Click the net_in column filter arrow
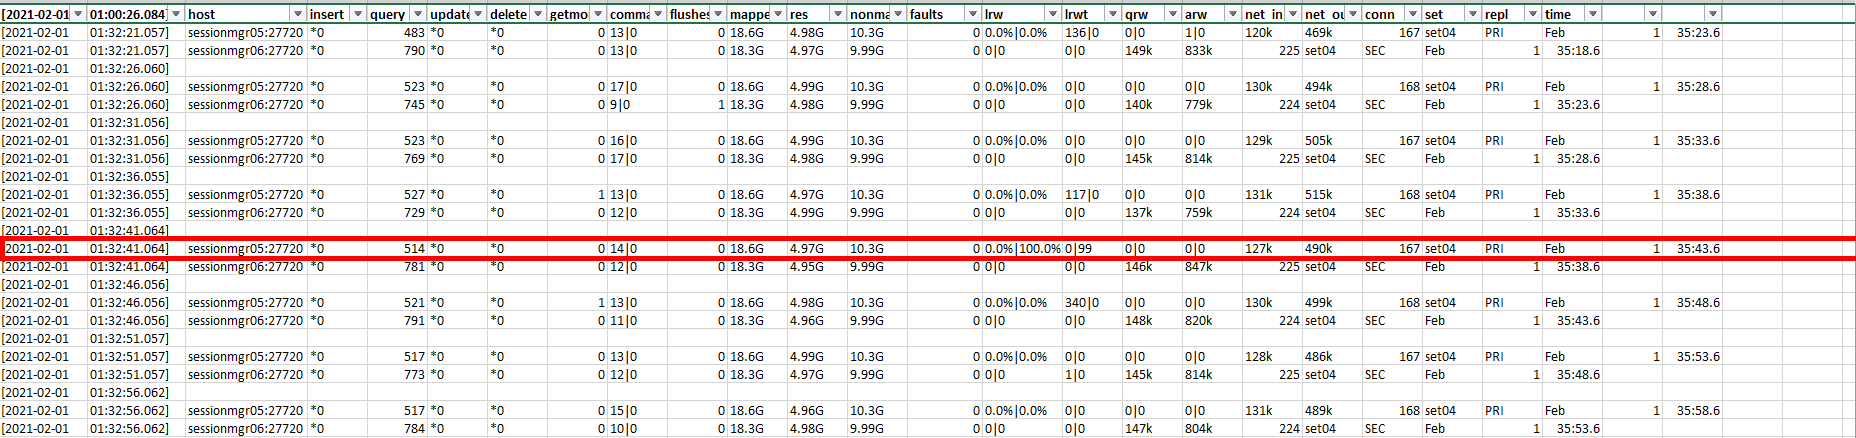This screenshot has height=438, width=1856. coord(1292,14)
